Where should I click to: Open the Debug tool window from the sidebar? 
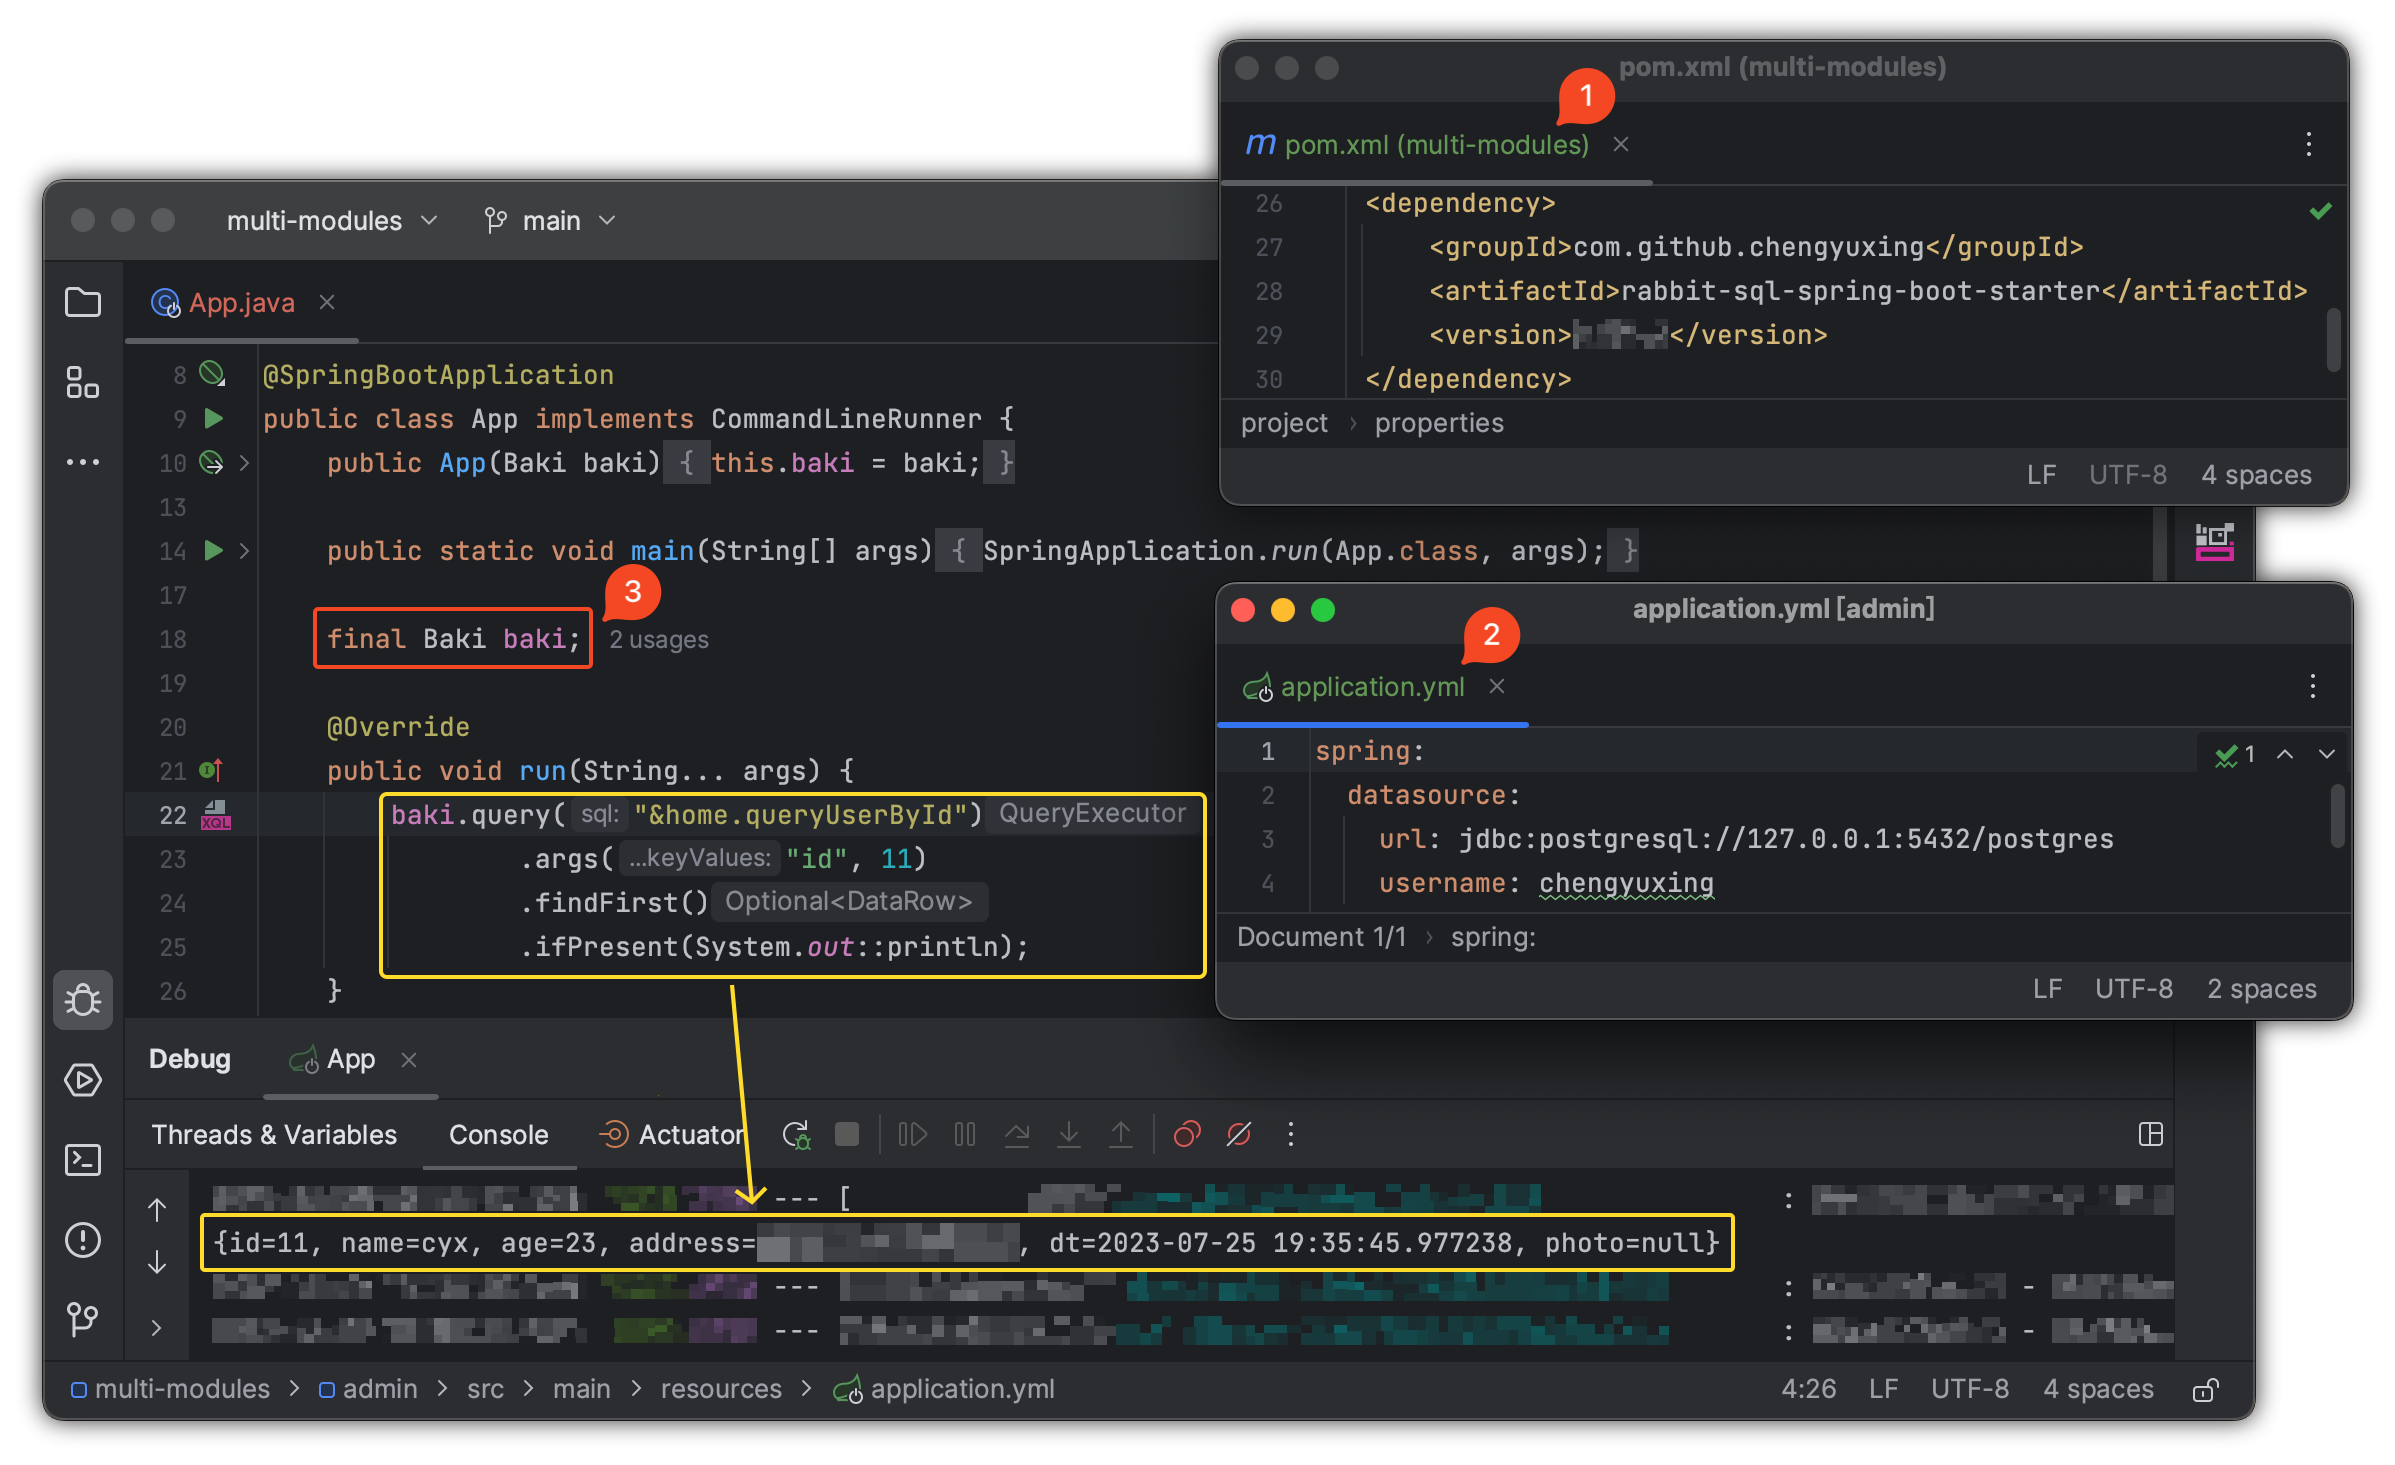83,999
